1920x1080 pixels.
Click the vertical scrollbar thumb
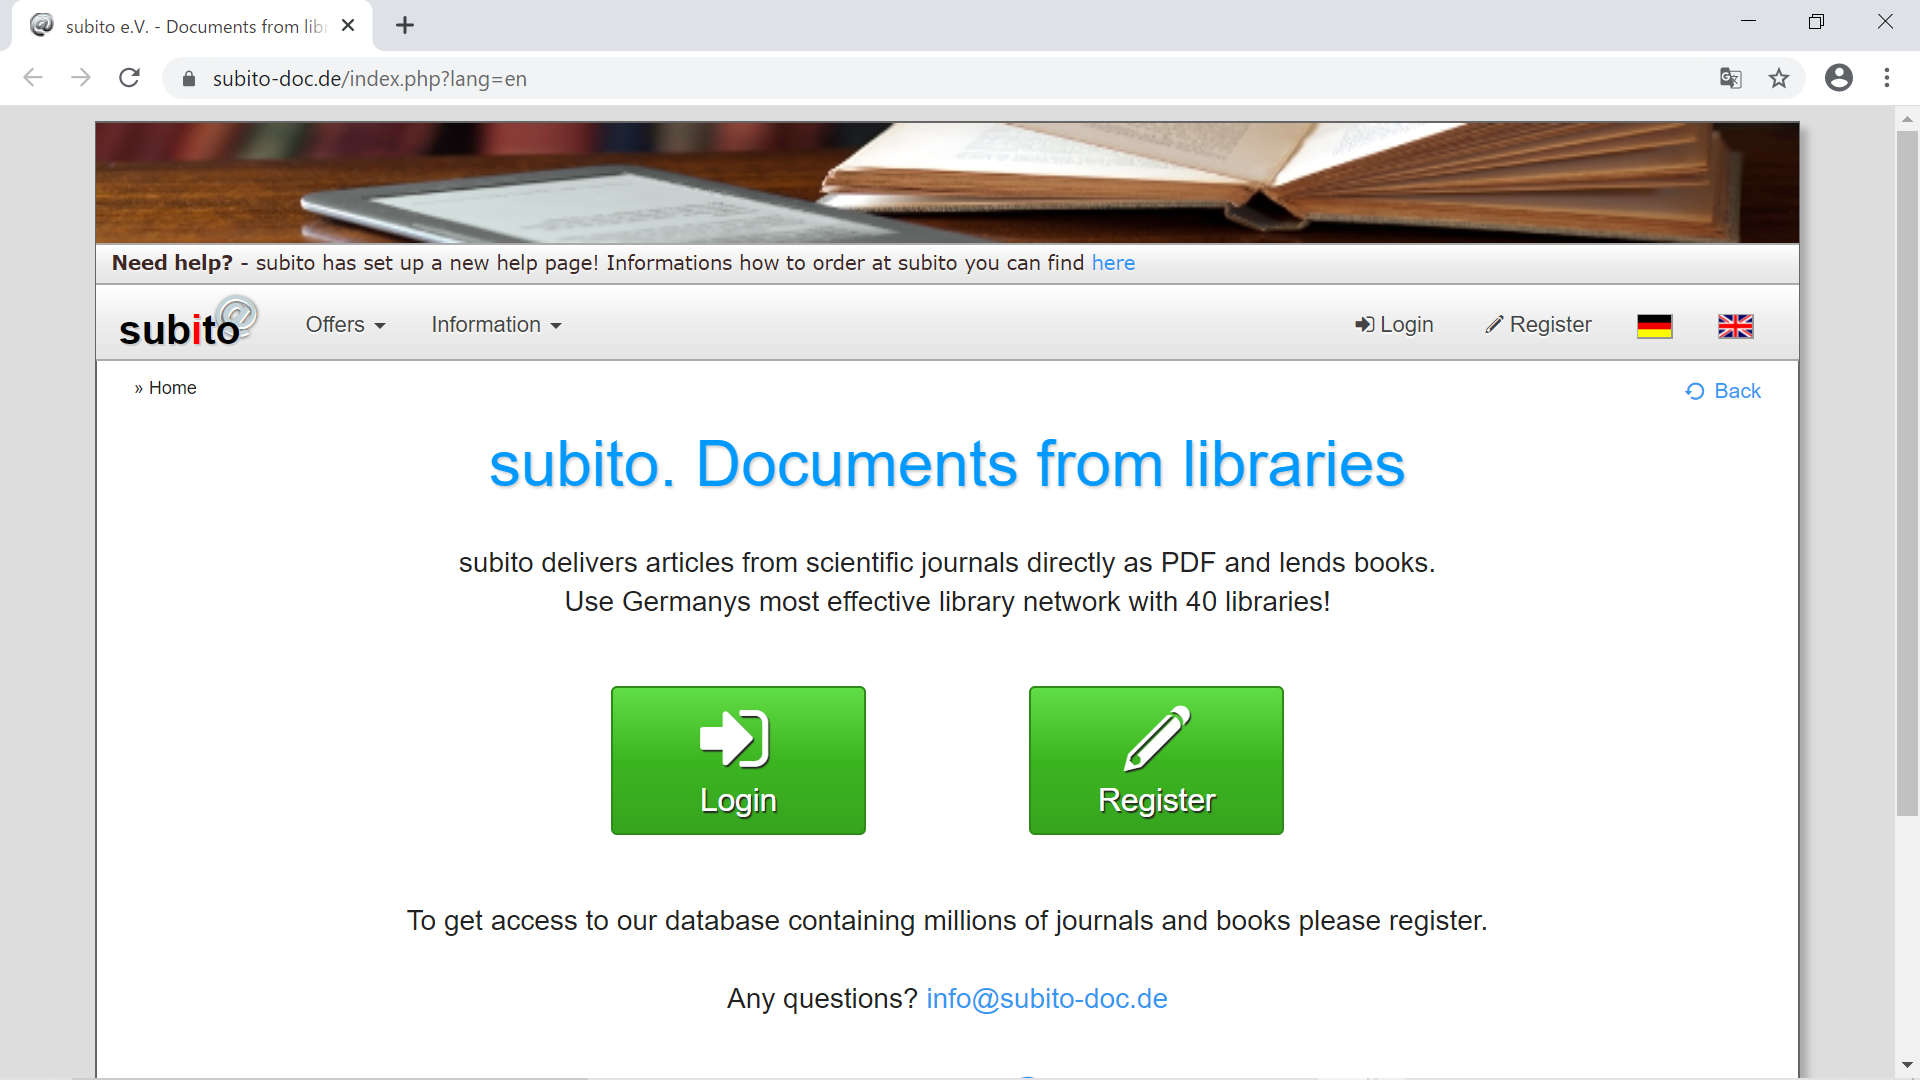(1907, 474)
